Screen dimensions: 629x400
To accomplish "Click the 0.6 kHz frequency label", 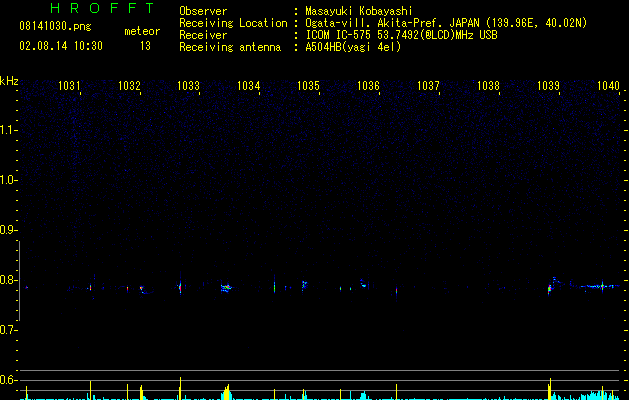I will [8, 380].
